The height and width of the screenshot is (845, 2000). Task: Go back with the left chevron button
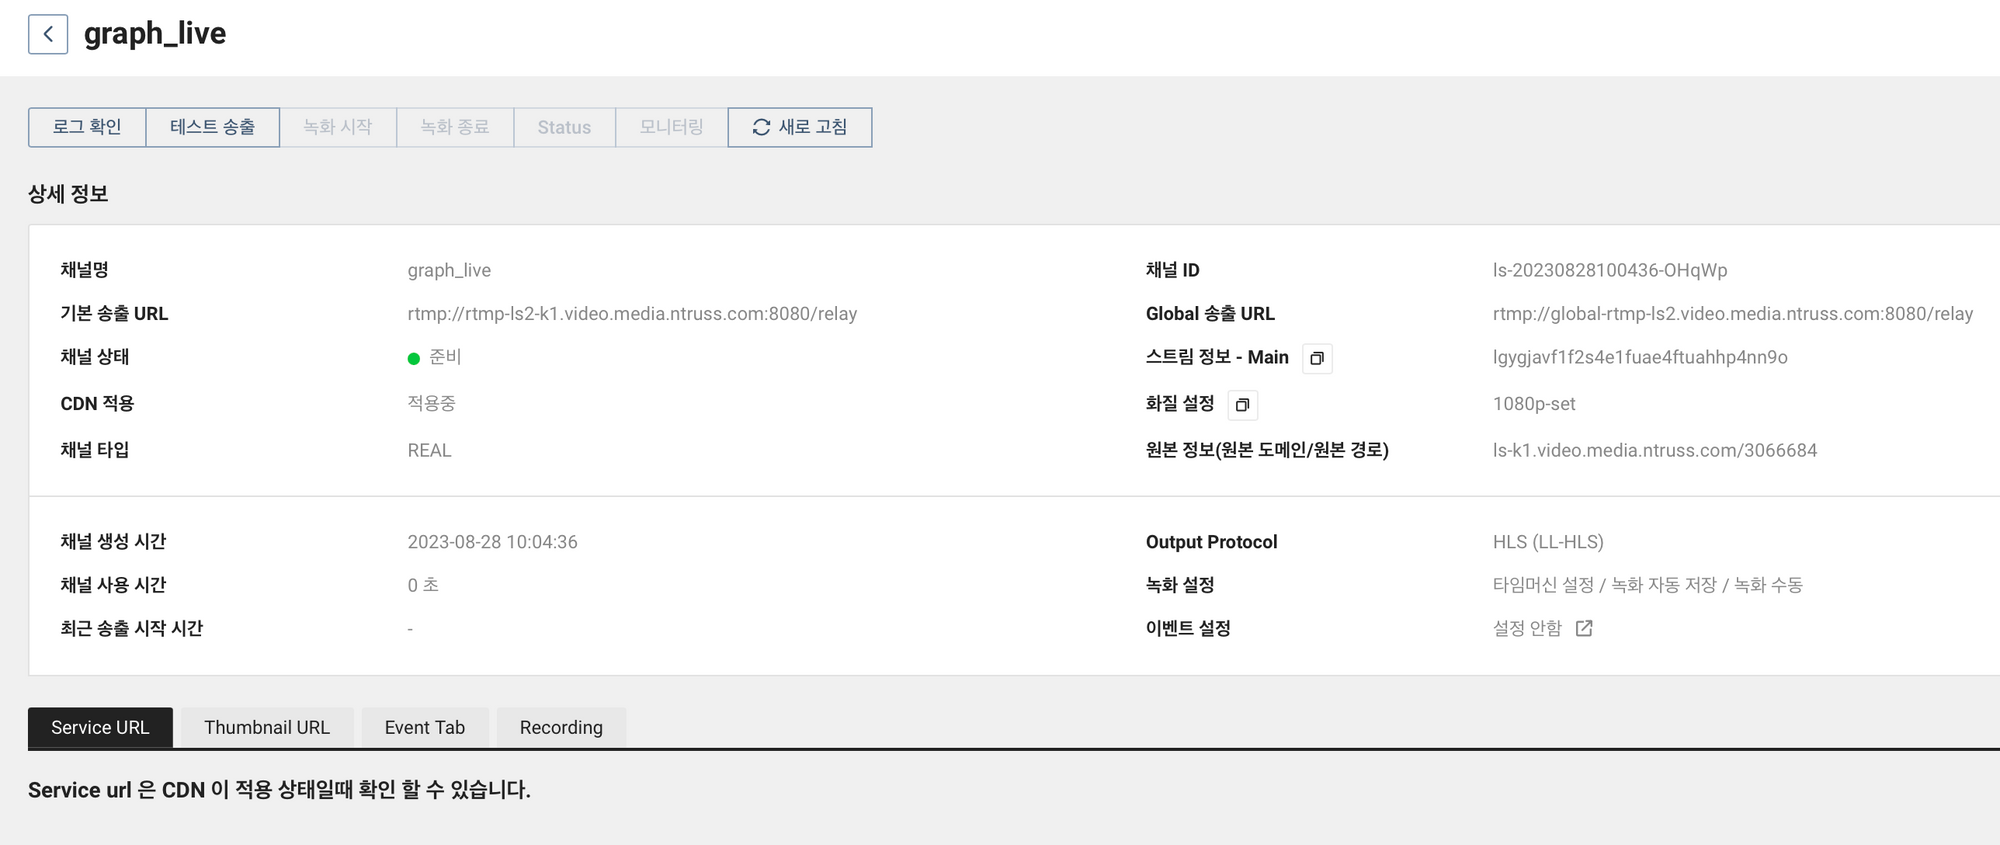[x=48, y=34]
